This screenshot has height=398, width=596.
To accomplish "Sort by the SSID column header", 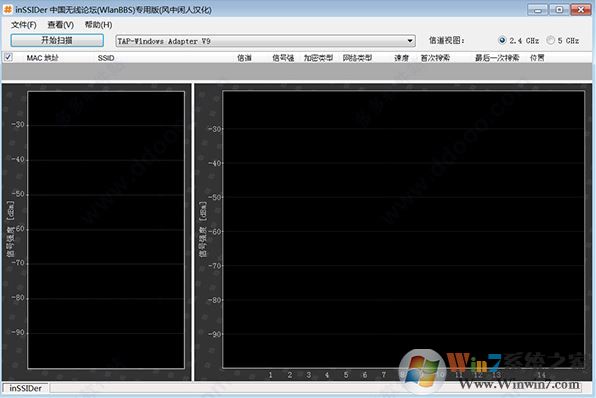I will click(x=106, y=58).
